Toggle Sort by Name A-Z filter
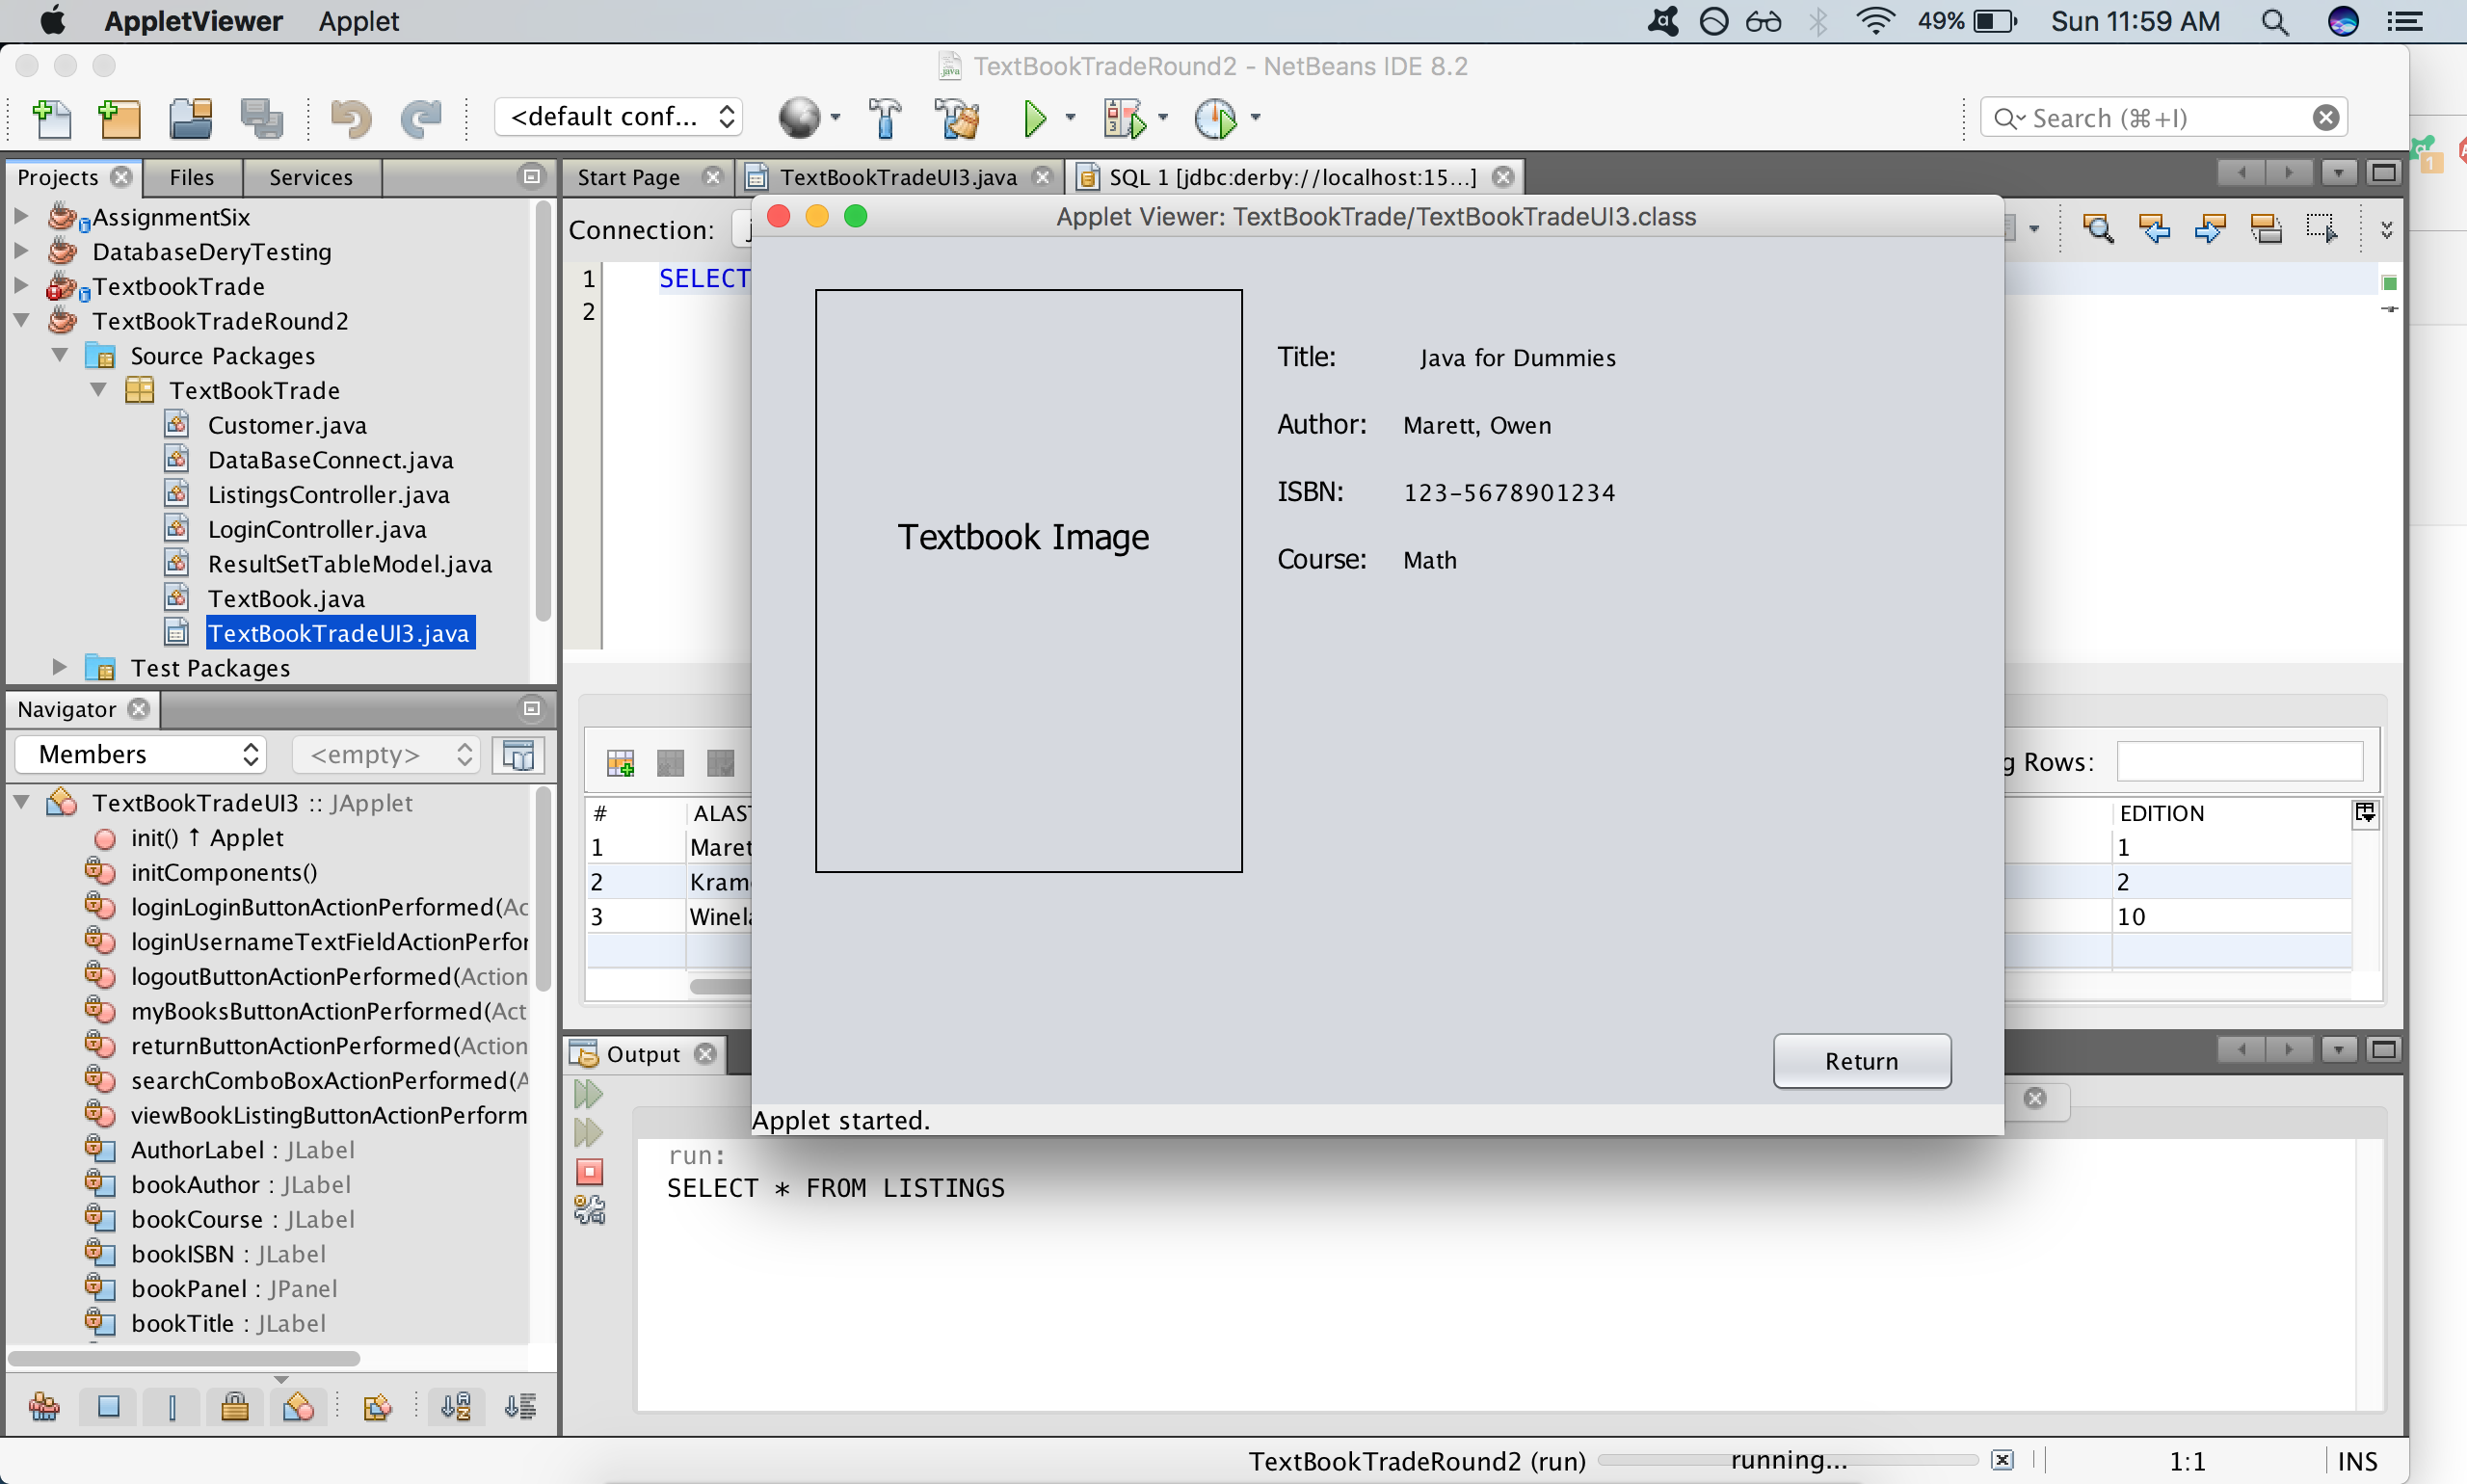This screenshot has height=1484, width=2467. 456,1407
